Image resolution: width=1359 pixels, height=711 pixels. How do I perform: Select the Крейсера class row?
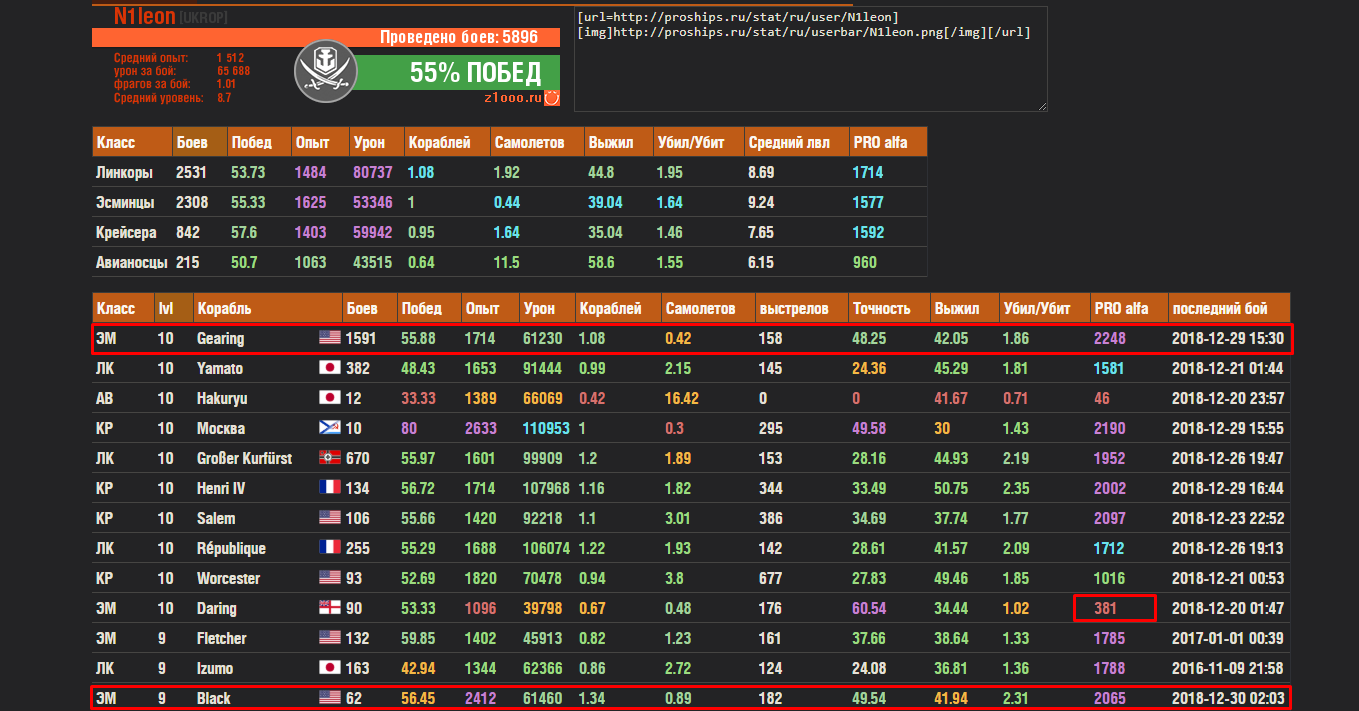click(x=509, y=232)
